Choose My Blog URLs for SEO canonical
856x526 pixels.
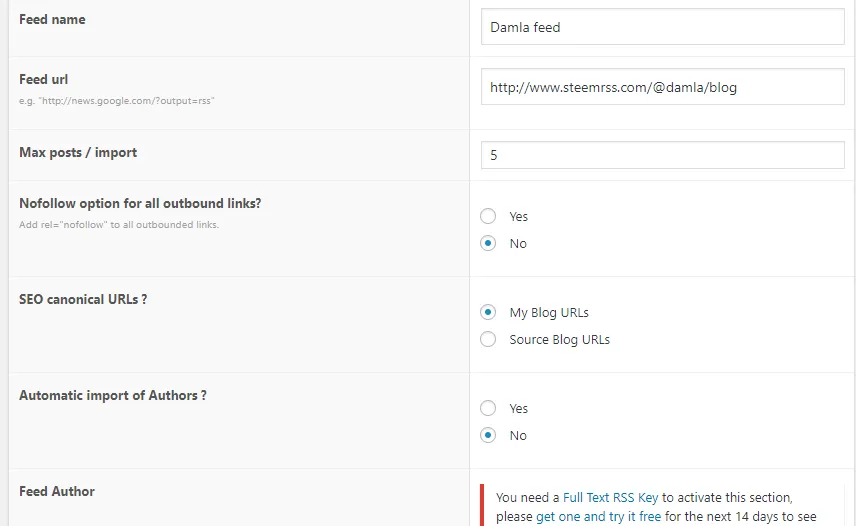[x=488, y=312]
